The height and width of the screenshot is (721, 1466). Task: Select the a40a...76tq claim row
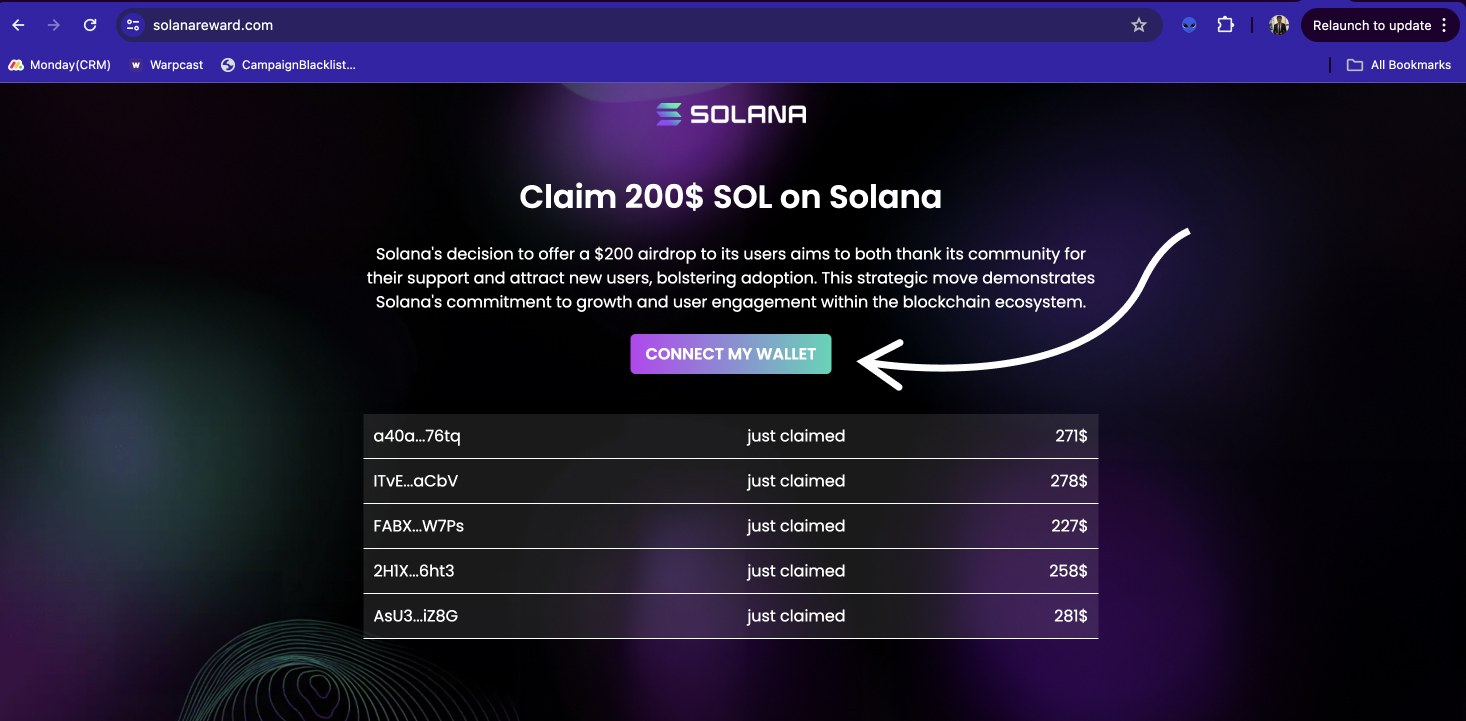coord(731,436)
